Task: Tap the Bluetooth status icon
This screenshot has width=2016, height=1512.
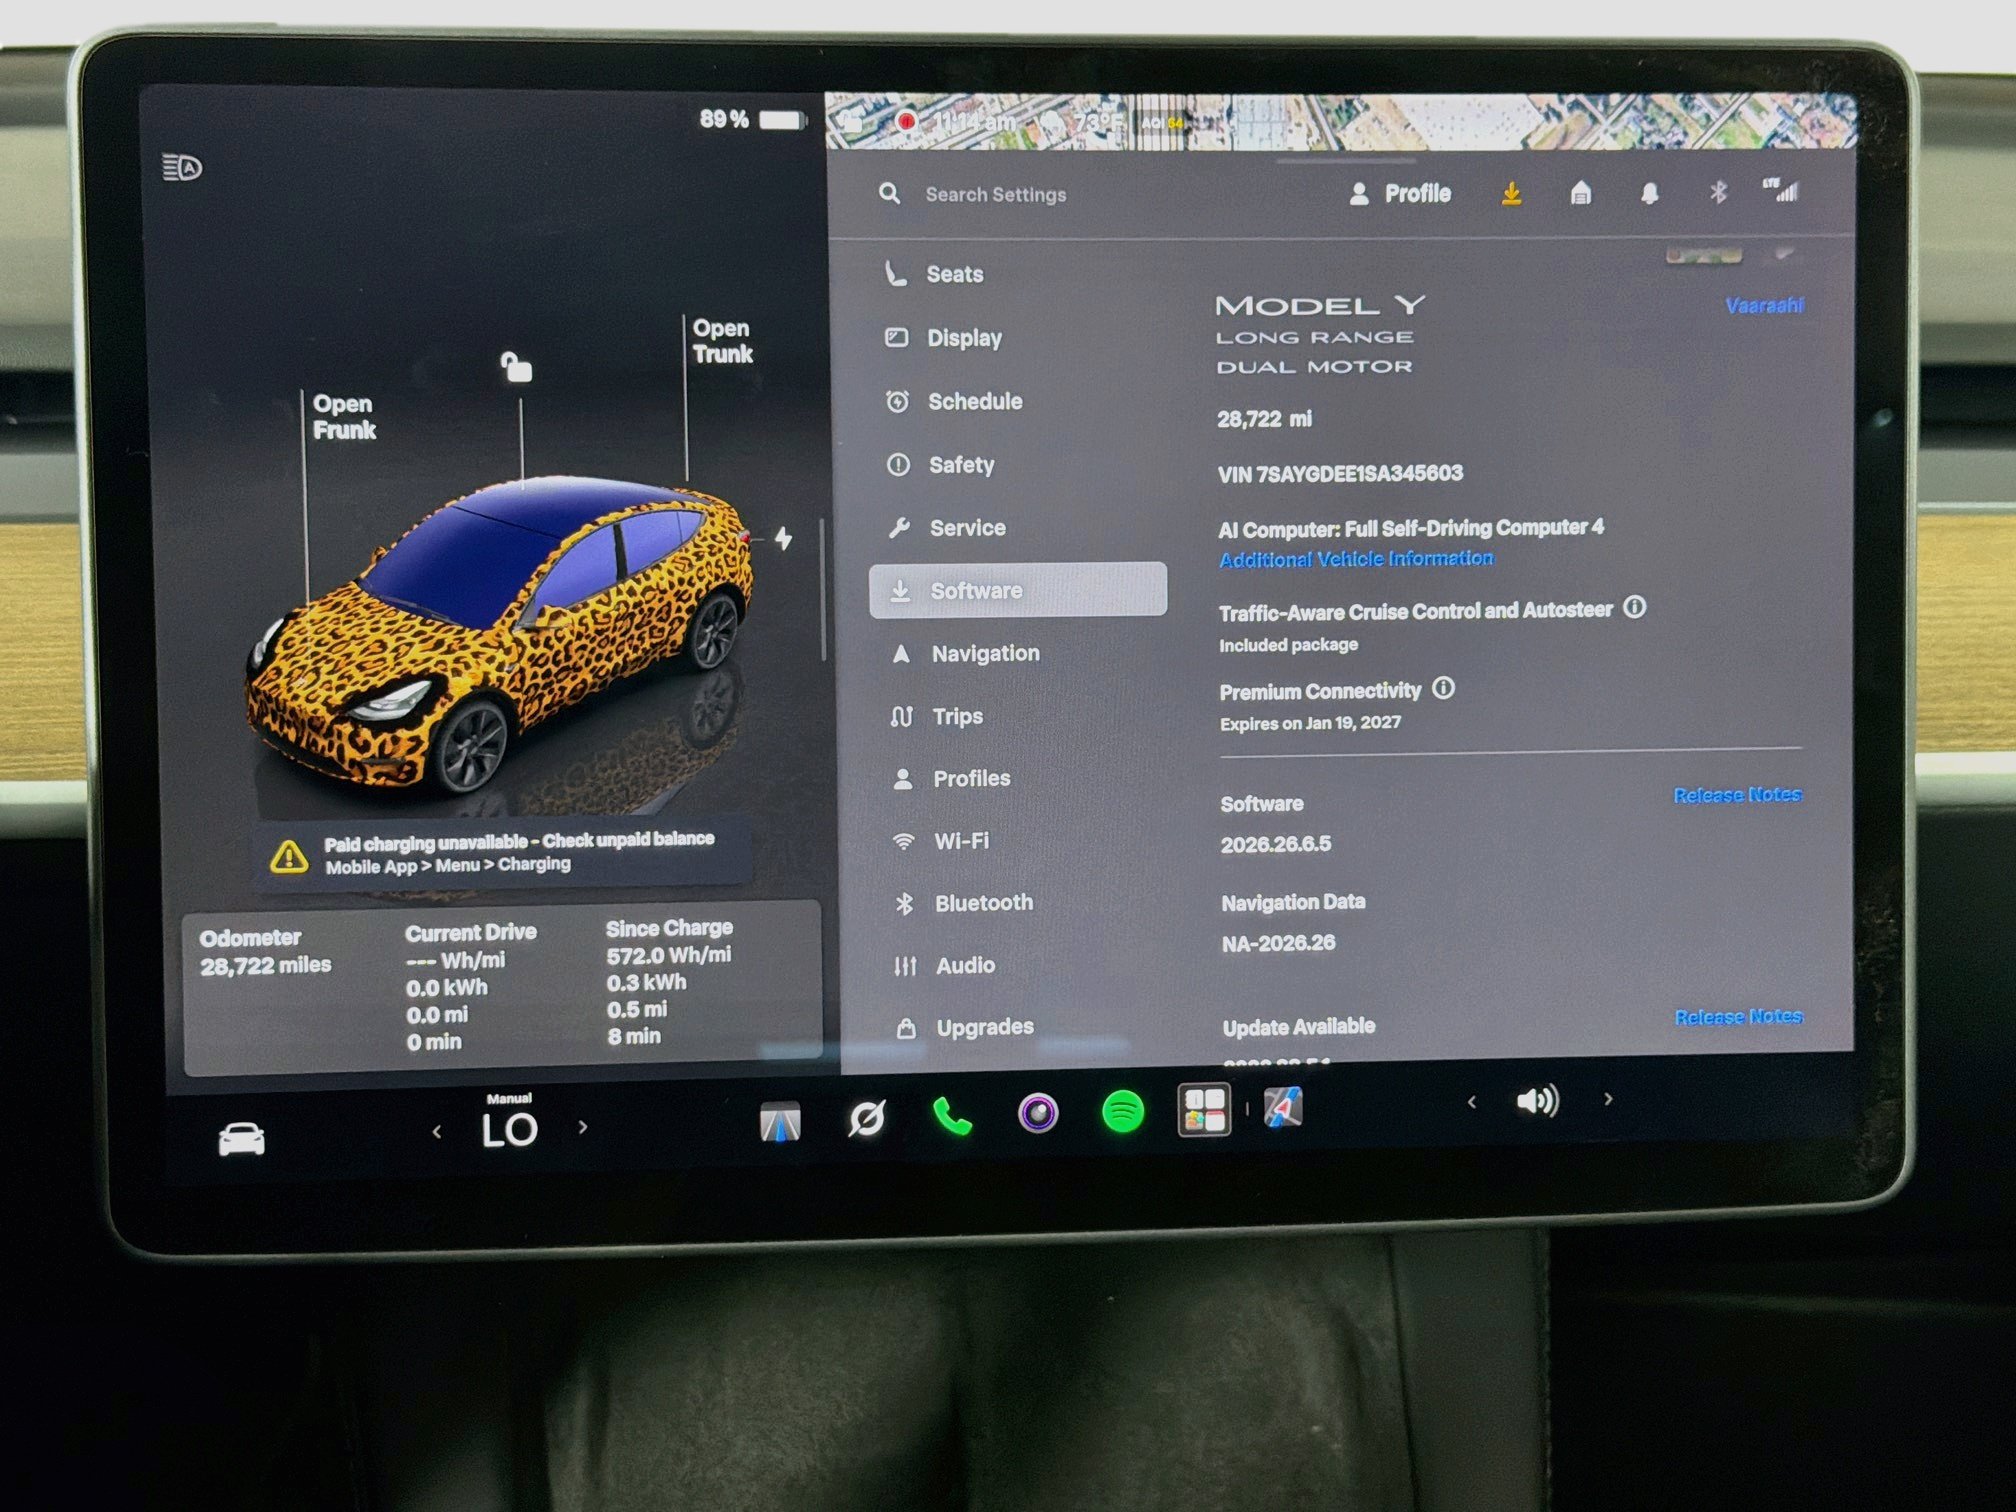Action: point(1718,191)
